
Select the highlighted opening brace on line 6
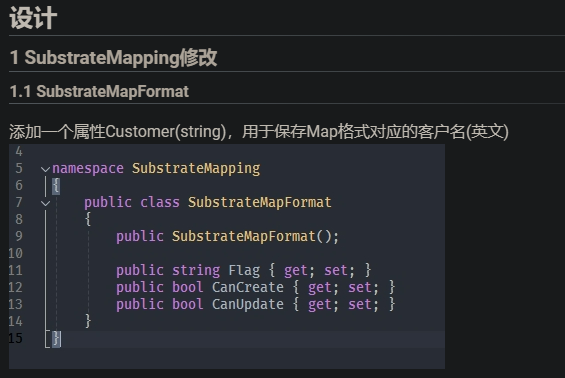point(56,186)
